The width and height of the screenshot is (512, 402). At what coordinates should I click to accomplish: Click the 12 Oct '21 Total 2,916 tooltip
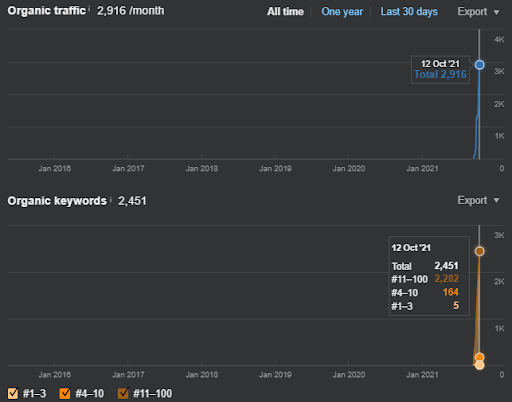pyautogui.click(x=440, y=69)
